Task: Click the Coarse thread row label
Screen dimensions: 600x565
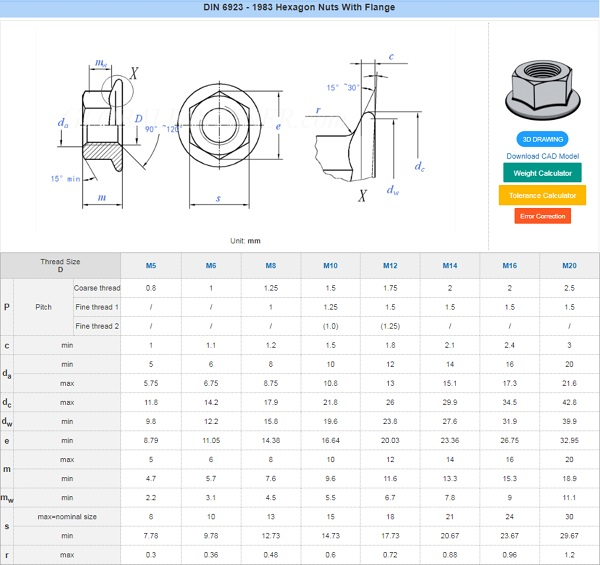Action: (96, 288)
